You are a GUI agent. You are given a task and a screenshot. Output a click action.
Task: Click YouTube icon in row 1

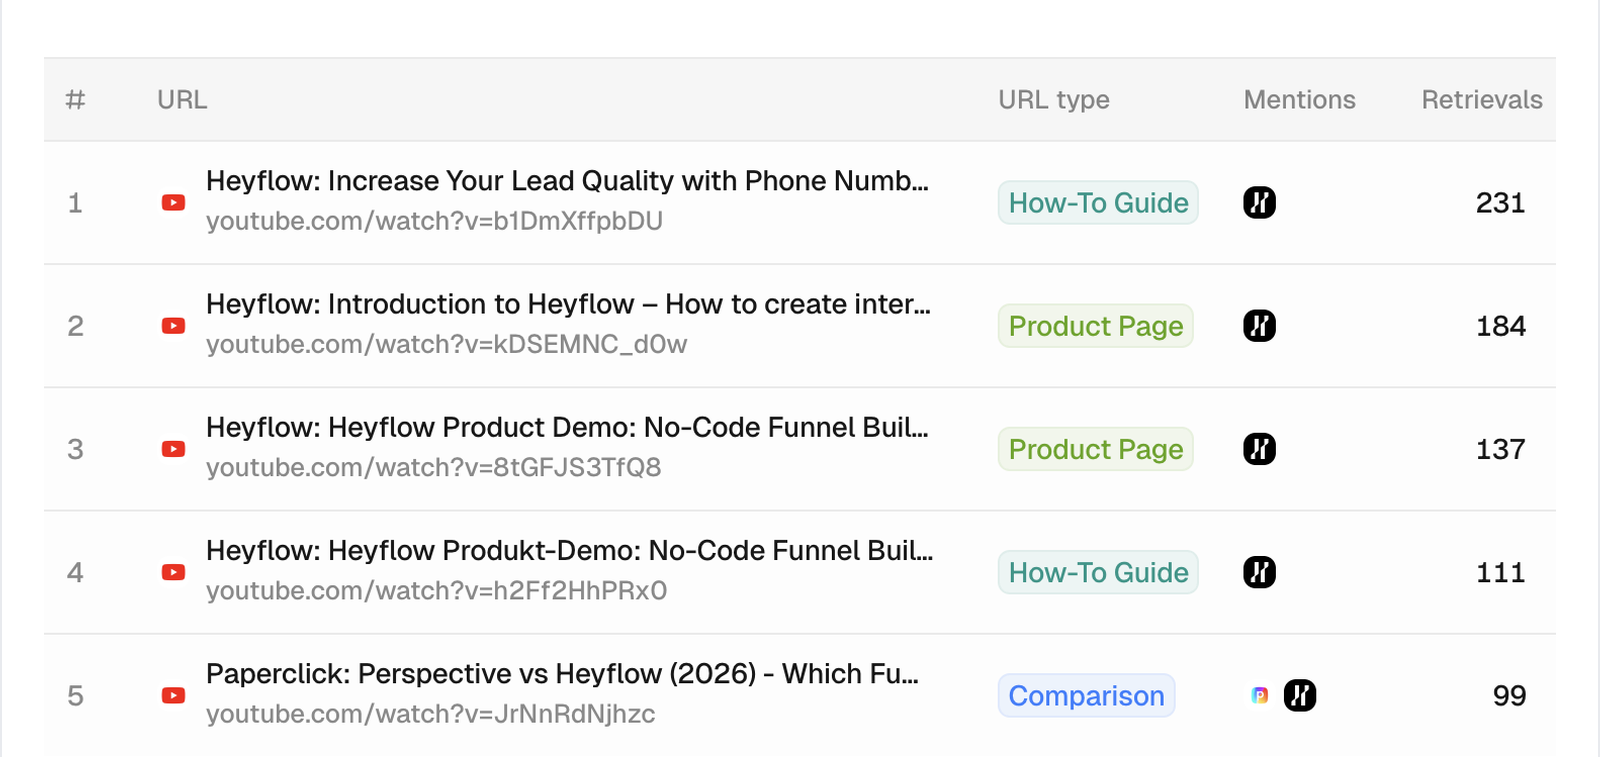tap(173, 203)
